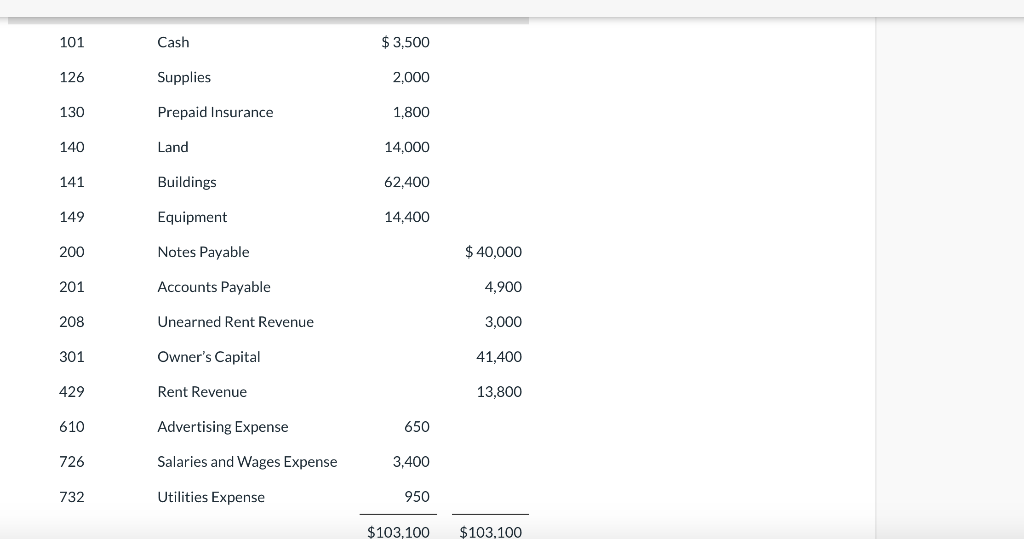The image size is (1024, 539).
Task: Select Owner's Capital credit 41,400
Action: tap(501, 357)
